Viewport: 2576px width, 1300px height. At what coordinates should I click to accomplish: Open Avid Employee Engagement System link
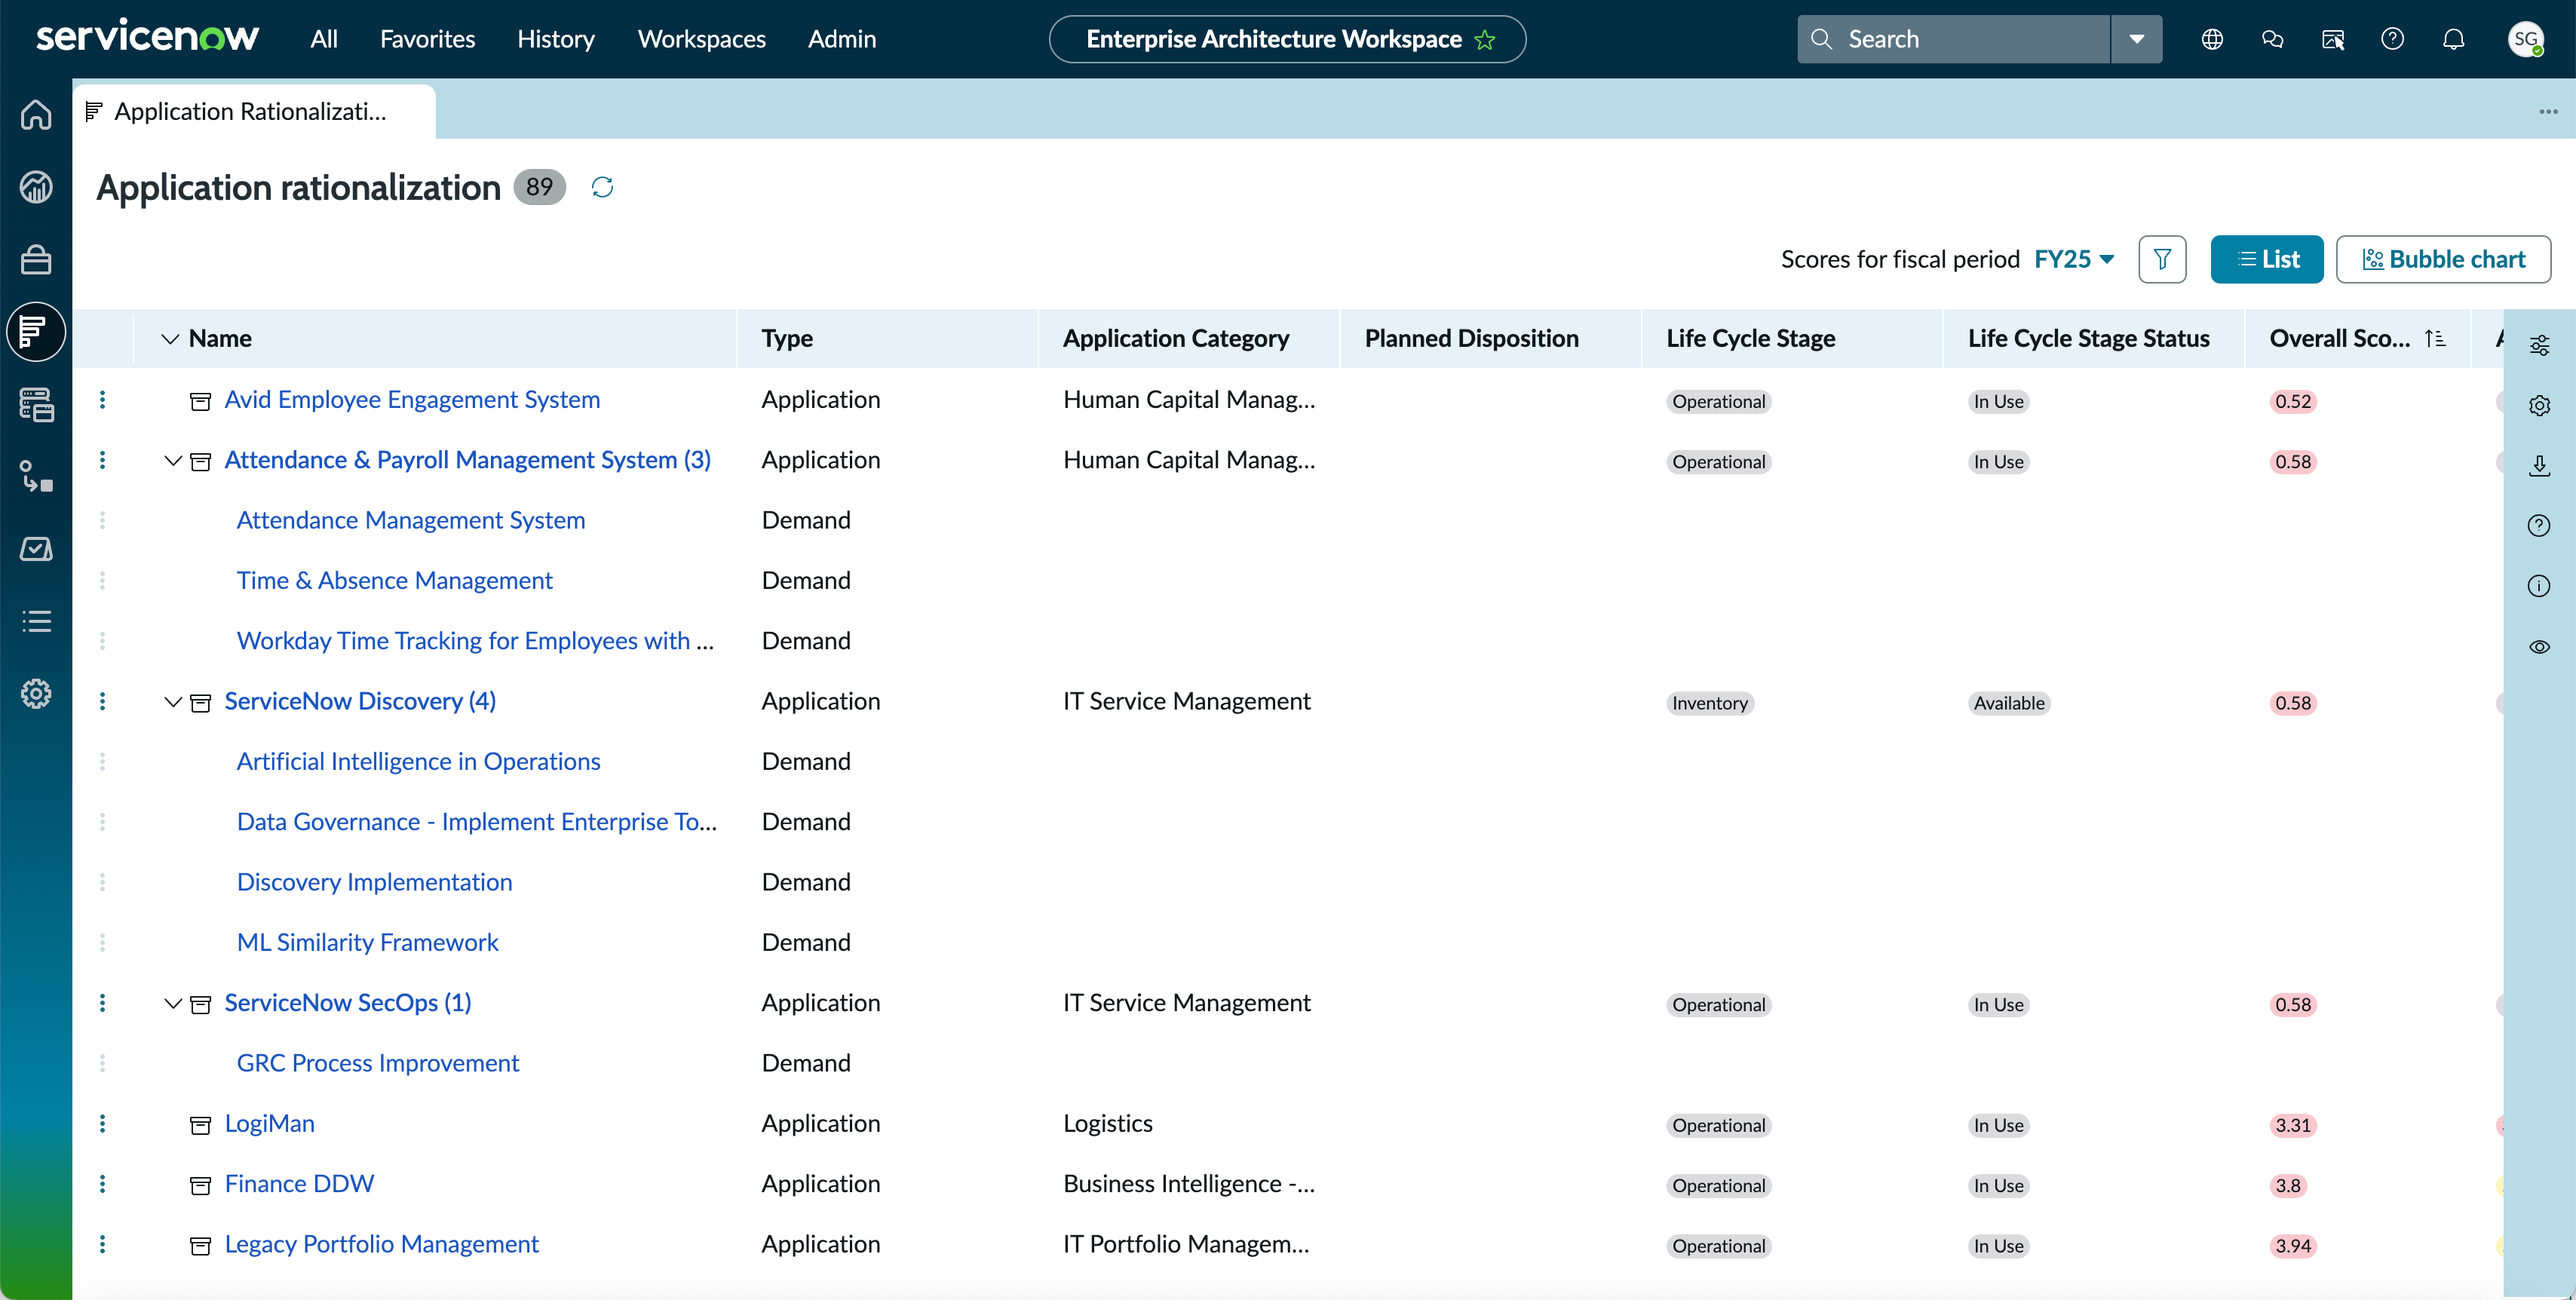coord(412,399)
